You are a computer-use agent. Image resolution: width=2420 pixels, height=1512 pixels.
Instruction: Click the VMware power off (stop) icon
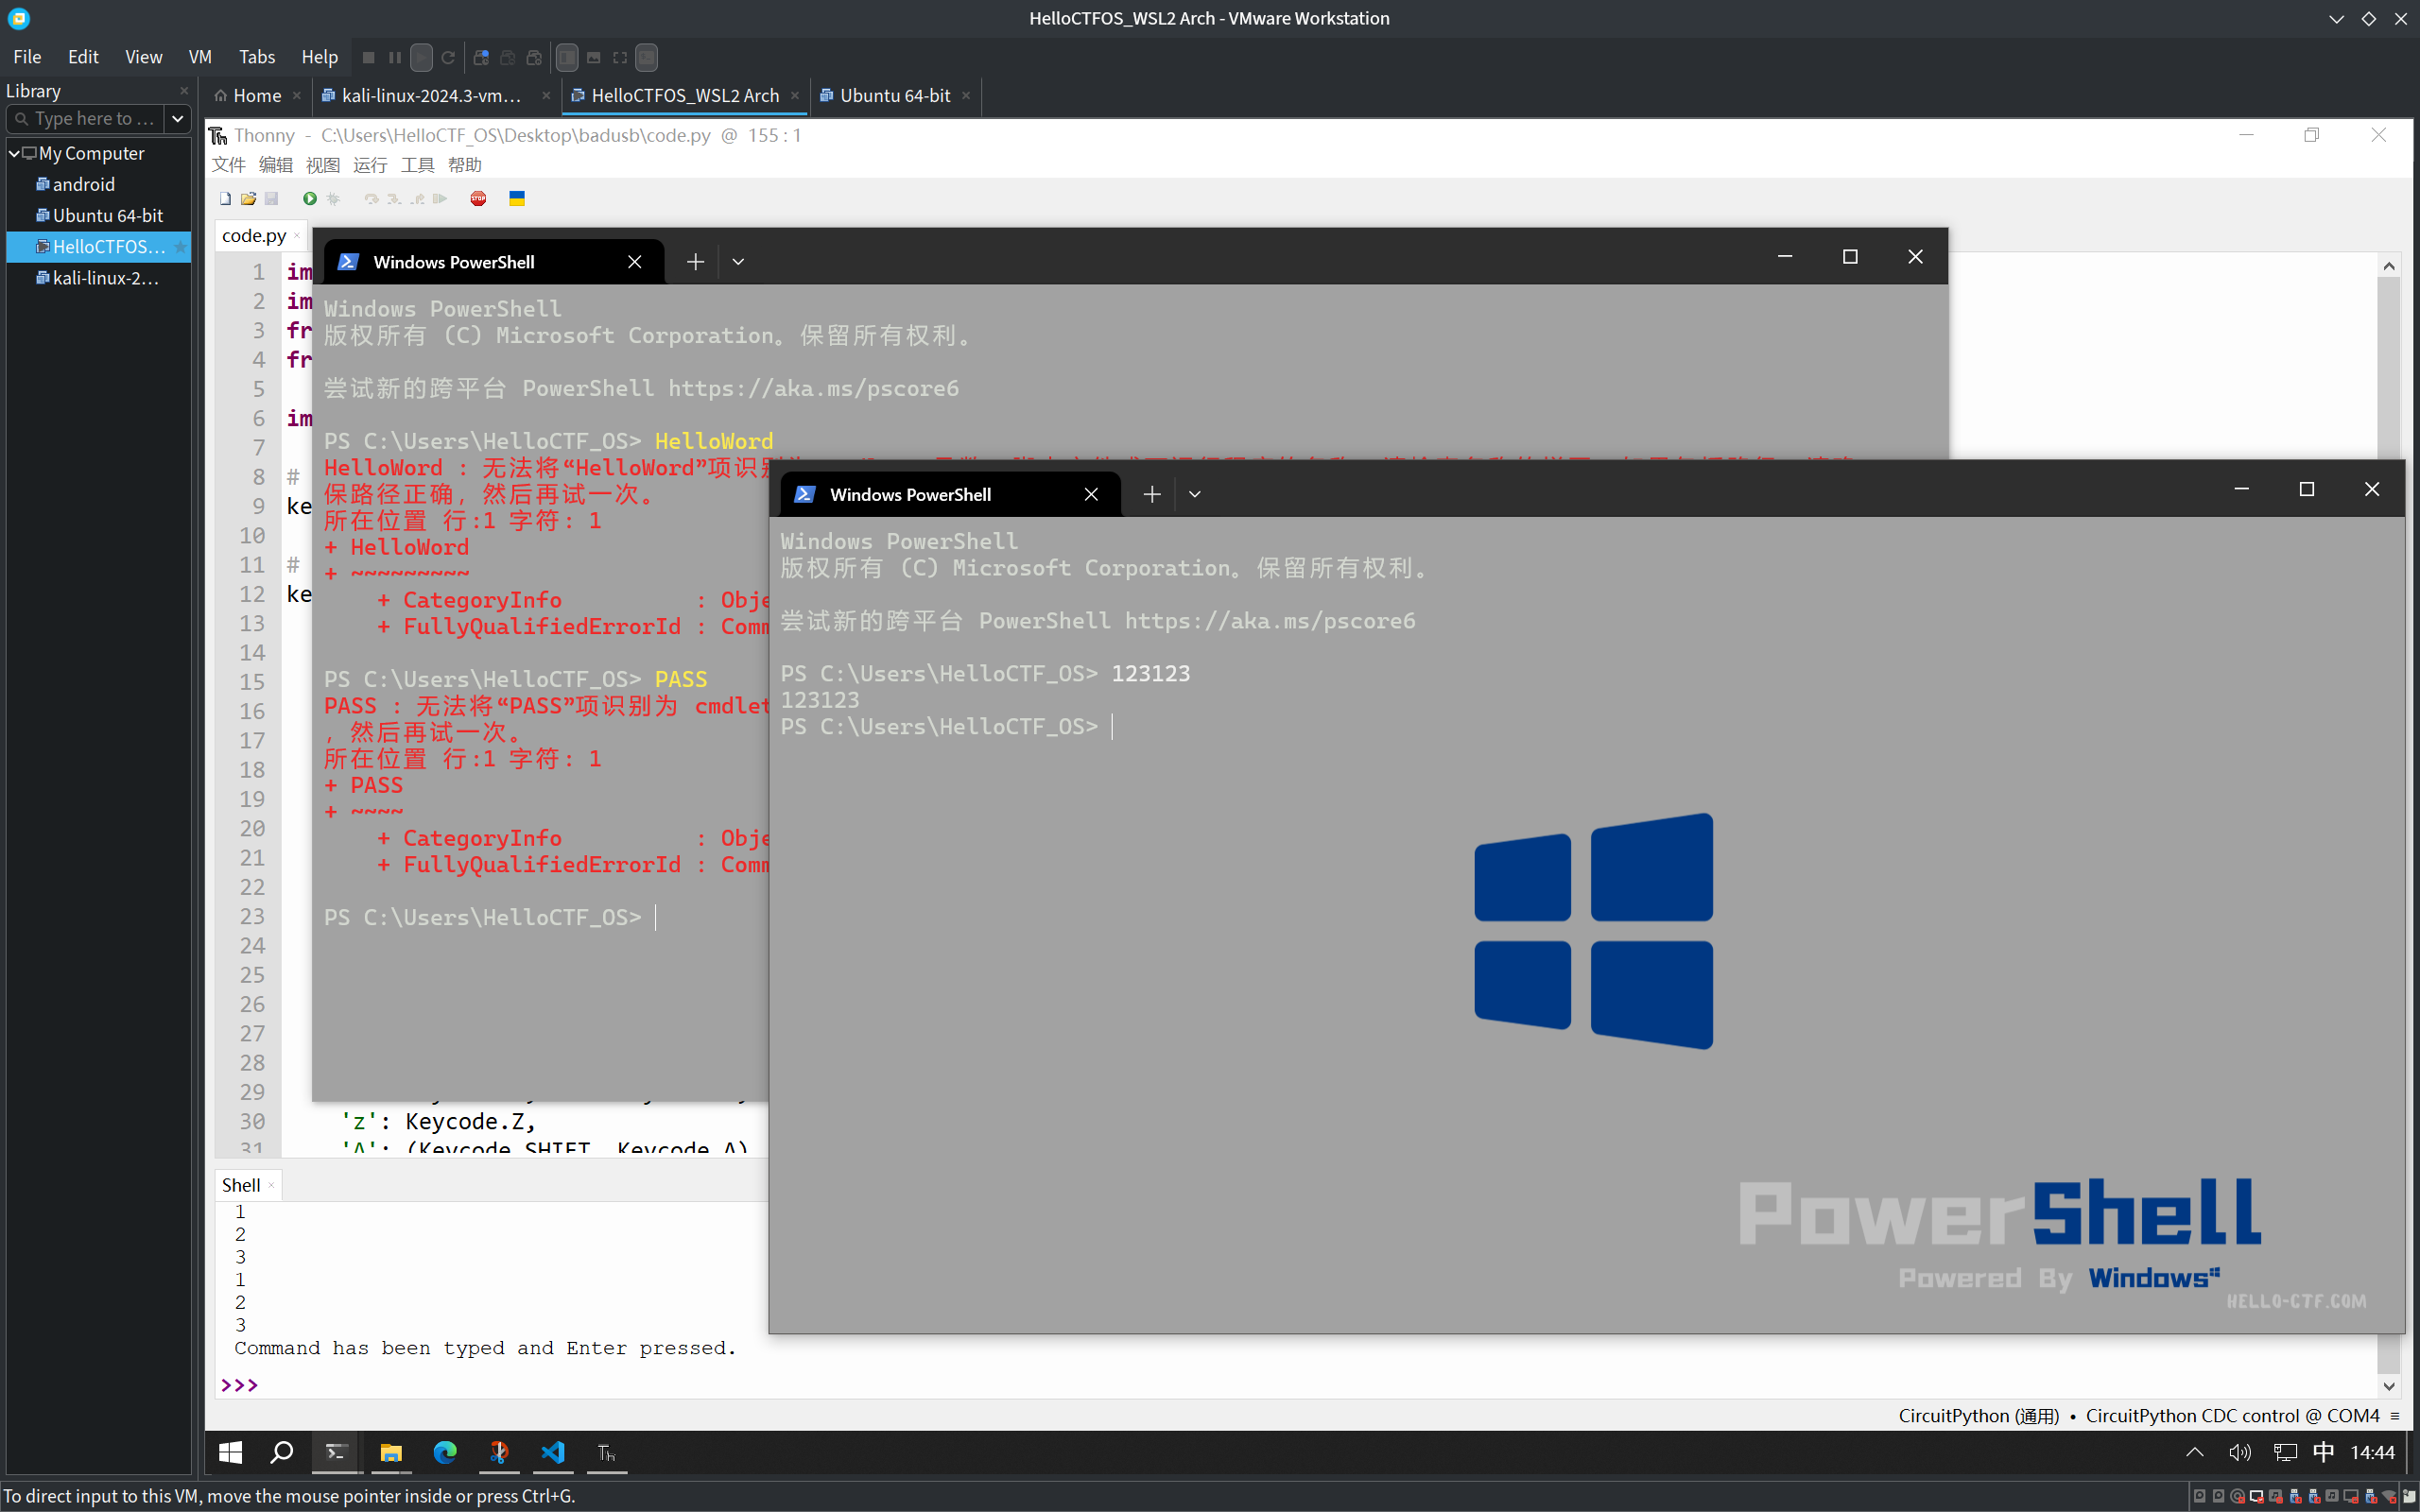pyautogui.click(x=368, y=58)
